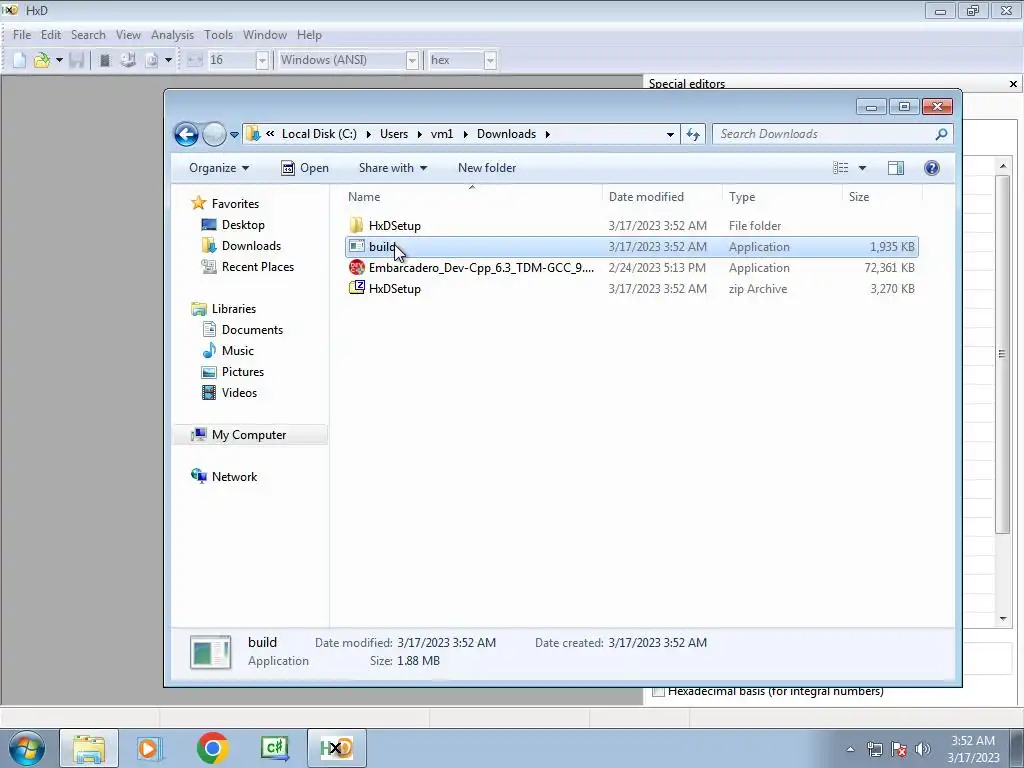Click Local Disk (C:) in address bar
This screenshot has width=1024, height=768.
click(x=319, y=134)
